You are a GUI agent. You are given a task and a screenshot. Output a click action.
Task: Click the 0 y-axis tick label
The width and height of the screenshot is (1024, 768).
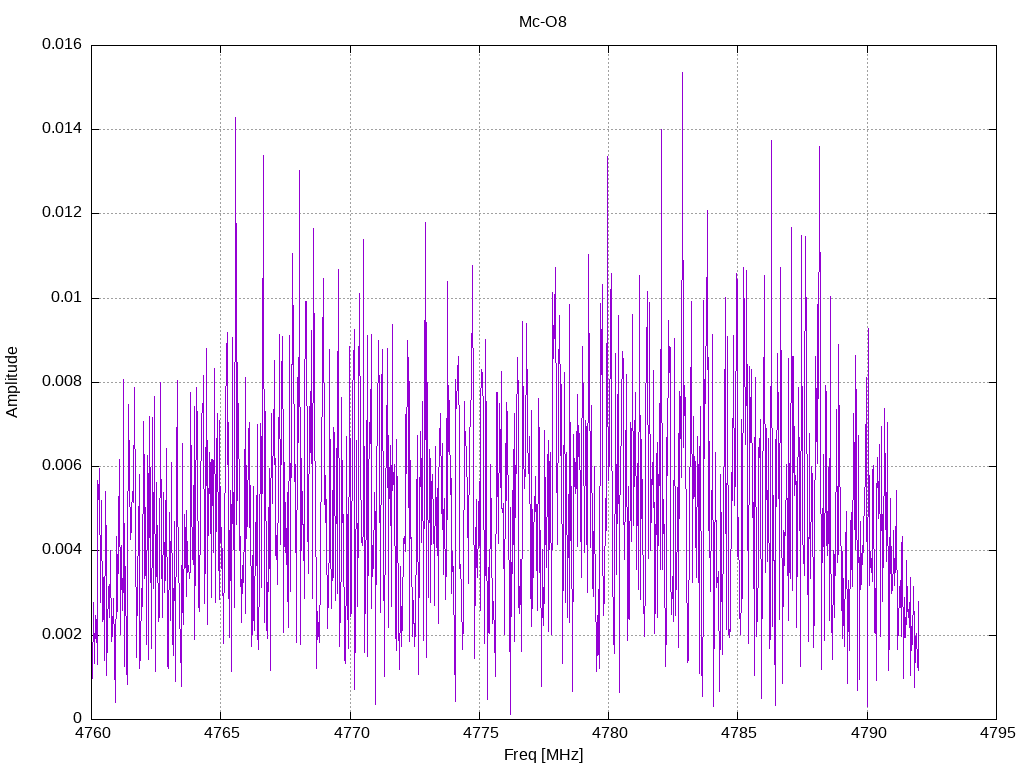point(78,718)
